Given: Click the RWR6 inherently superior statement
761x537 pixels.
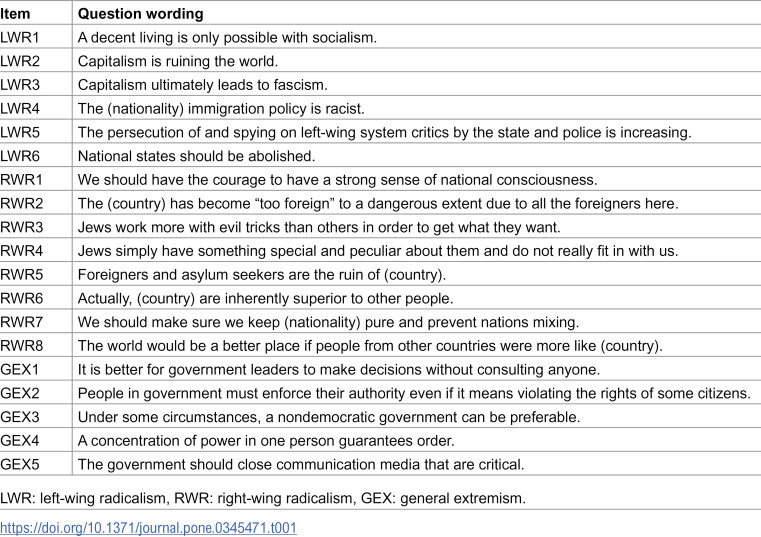Looking at the screenshot, I should click(265, 299).
